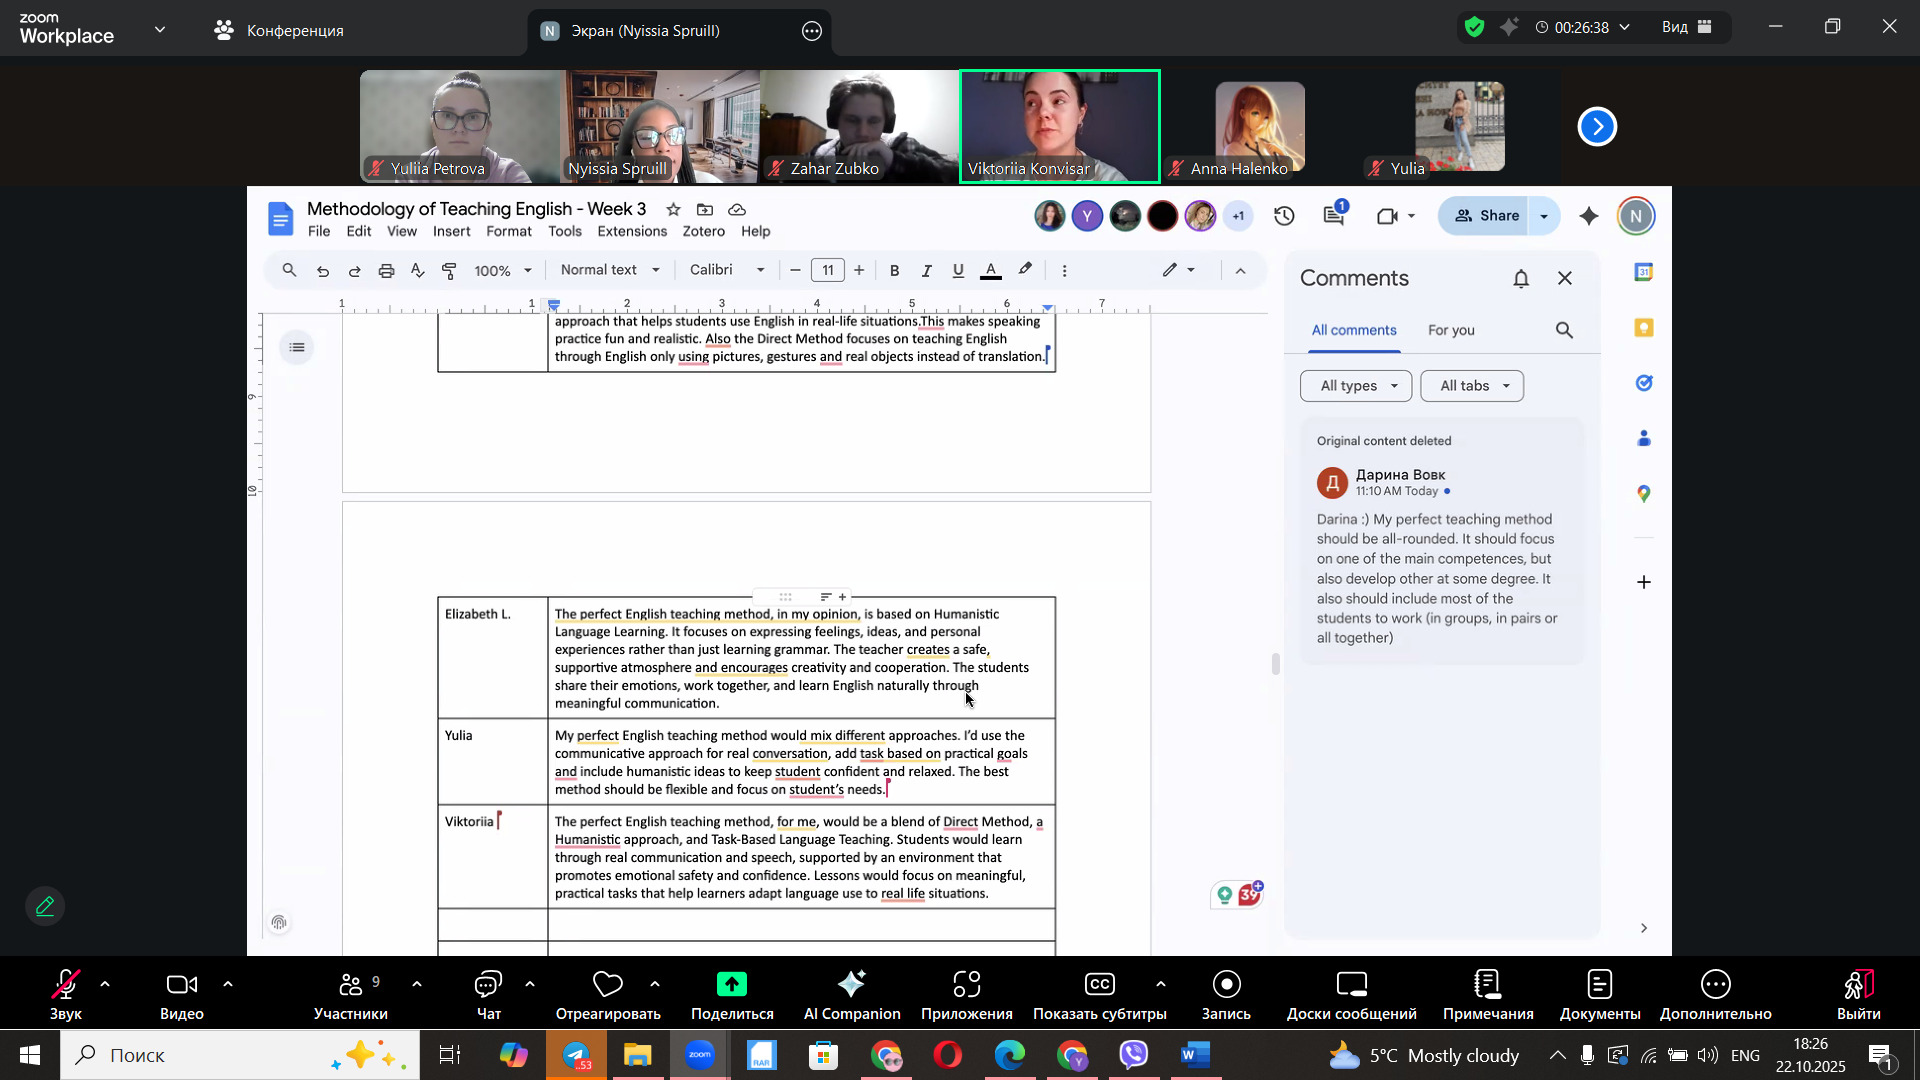Viewport: 1920px width, 1080px height.
Task: Open the text color picker
Action: (991, 271)
